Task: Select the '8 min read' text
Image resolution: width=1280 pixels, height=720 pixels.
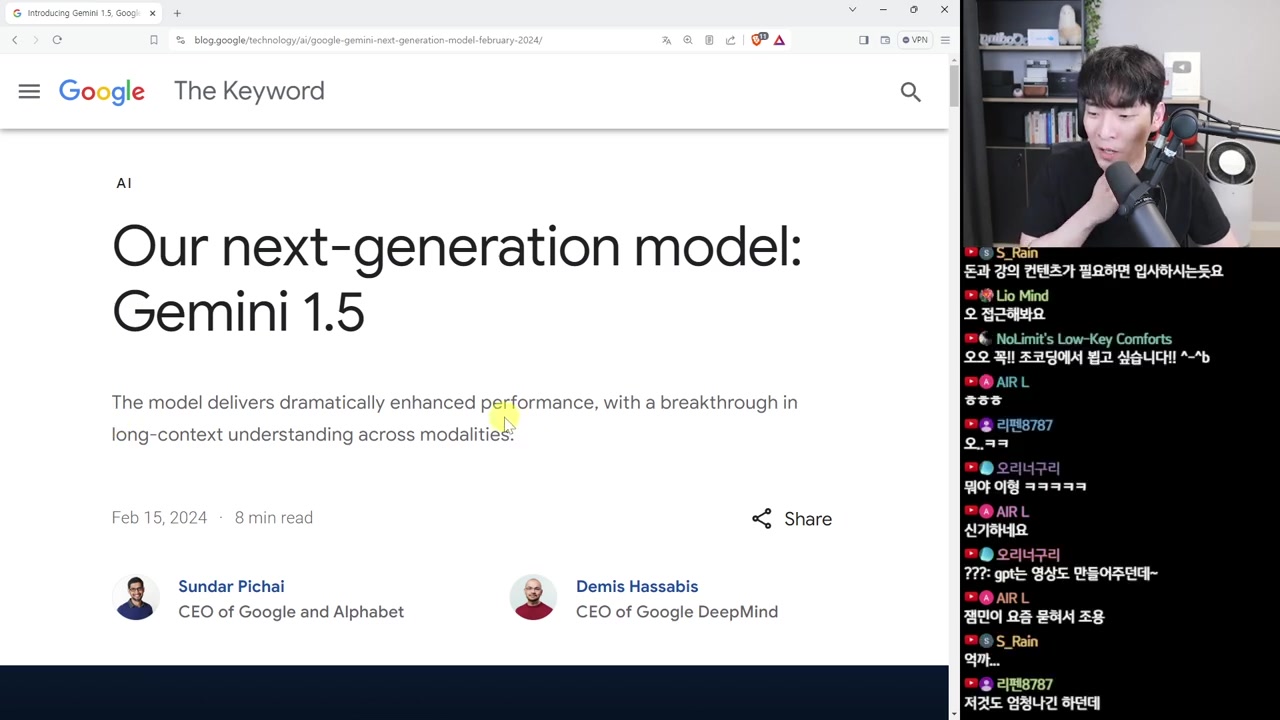Action: [x=274, y=518]
